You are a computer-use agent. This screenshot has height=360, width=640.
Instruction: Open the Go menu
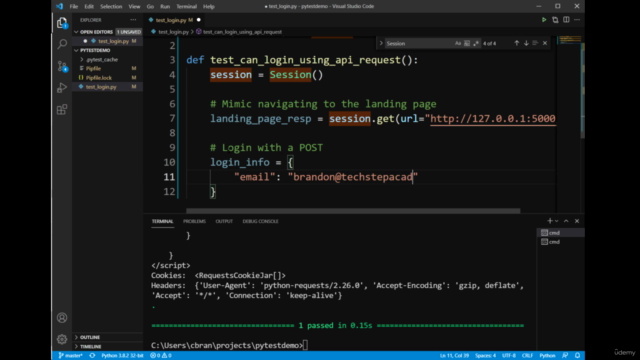pyautogui.click(x=150, y=7)
